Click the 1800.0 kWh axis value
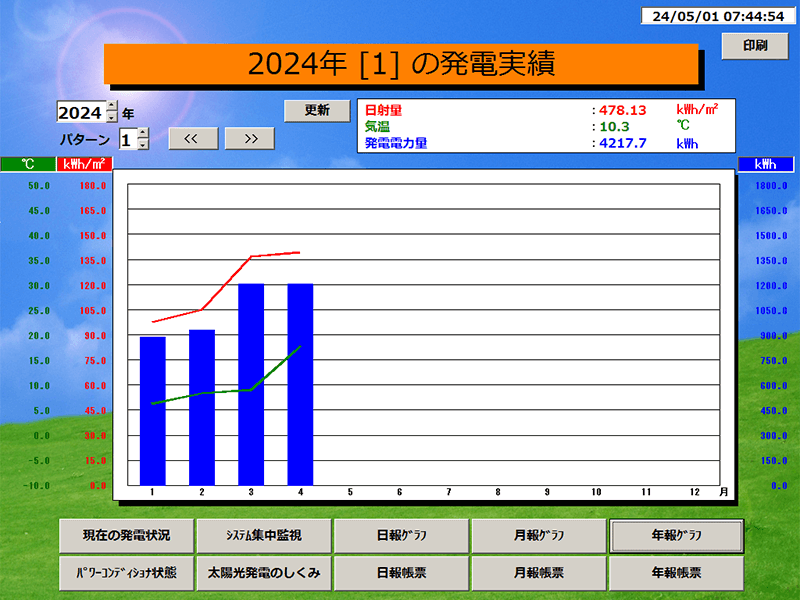800x600 pixels. click(771, 186)
